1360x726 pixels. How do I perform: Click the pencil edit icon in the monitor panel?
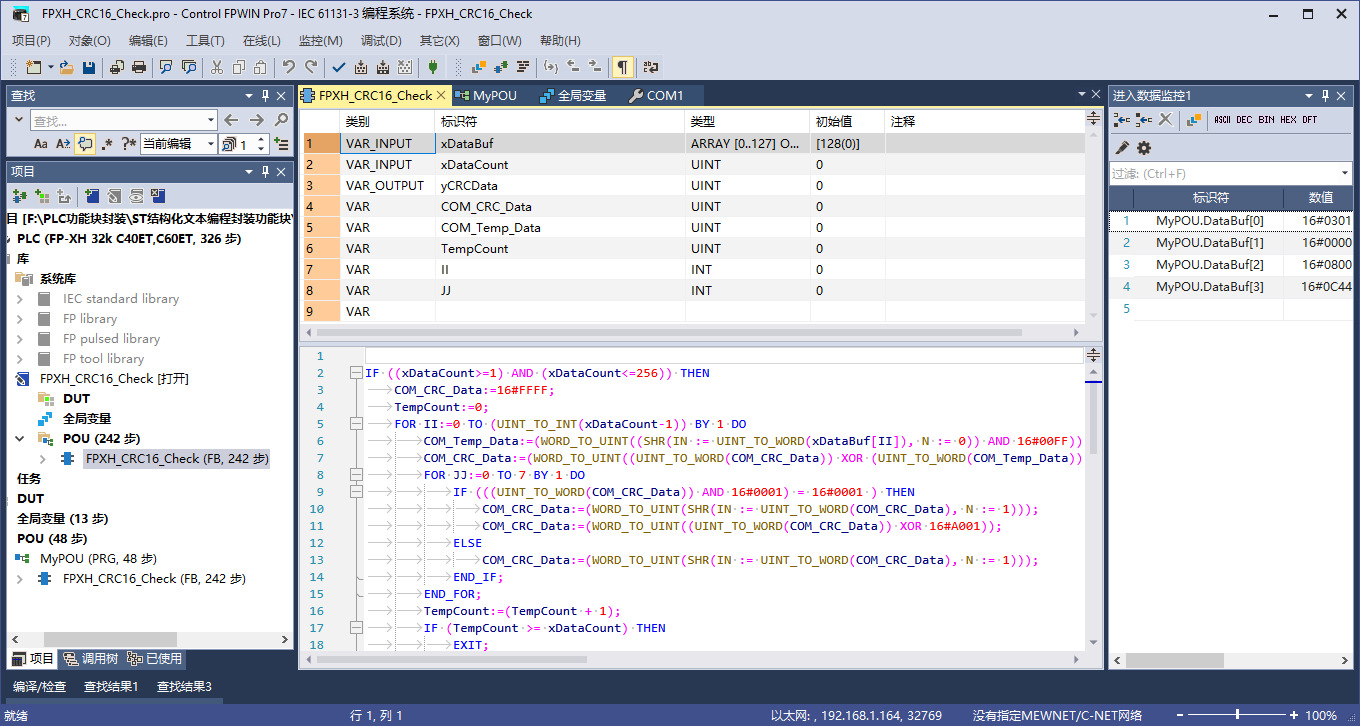[1122, 147]
